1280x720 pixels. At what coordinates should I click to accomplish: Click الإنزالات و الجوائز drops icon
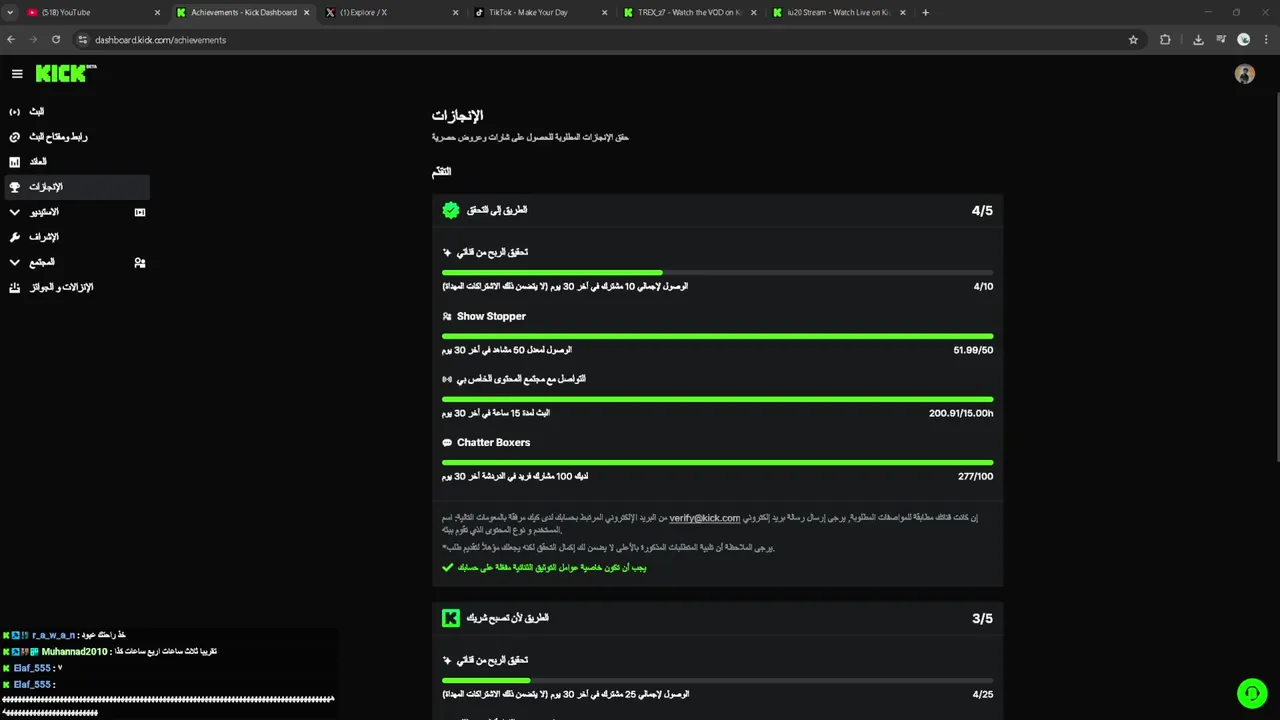pos(14,288)
